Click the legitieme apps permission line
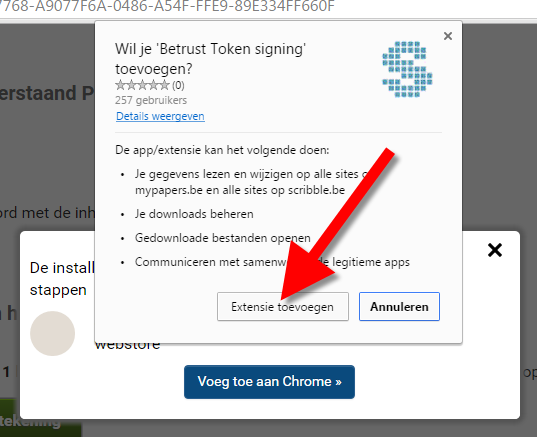 (x=272, y=262)
